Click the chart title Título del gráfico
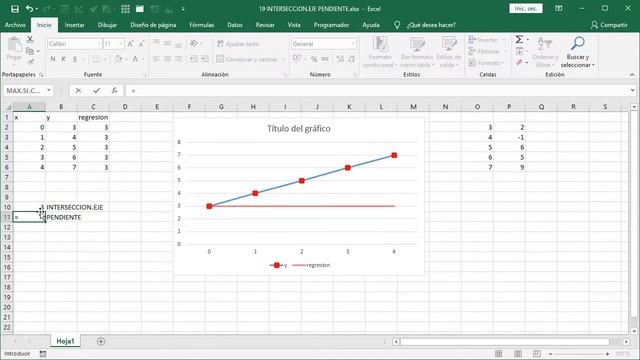Image resolution: width=640 pixels, height=360 pixels. 299,129
